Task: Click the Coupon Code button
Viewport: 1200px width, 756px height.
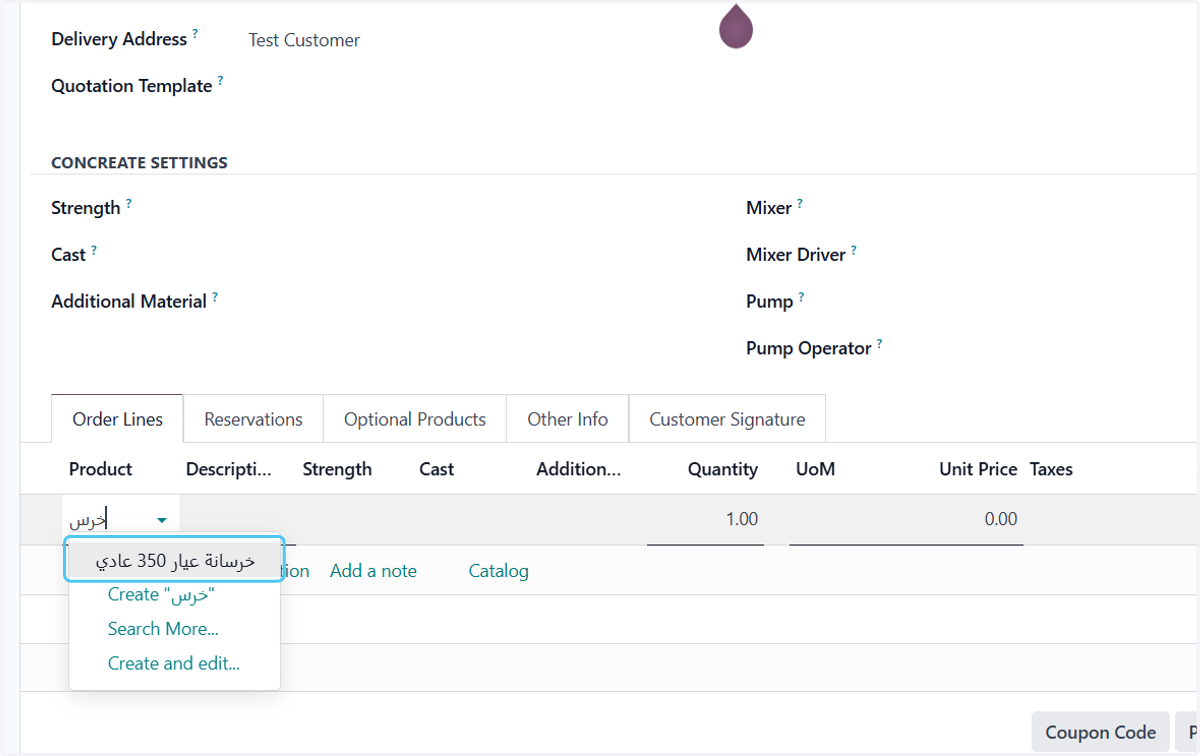Action: 1100,732
